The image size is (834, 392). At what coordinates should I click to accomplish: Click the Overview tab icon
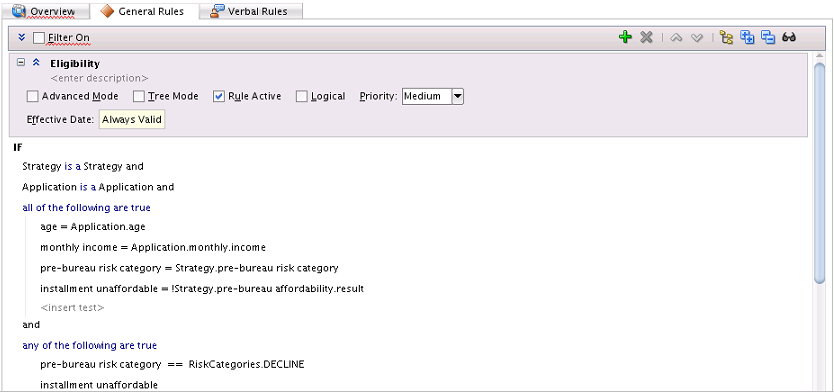(x=19, y=11)
